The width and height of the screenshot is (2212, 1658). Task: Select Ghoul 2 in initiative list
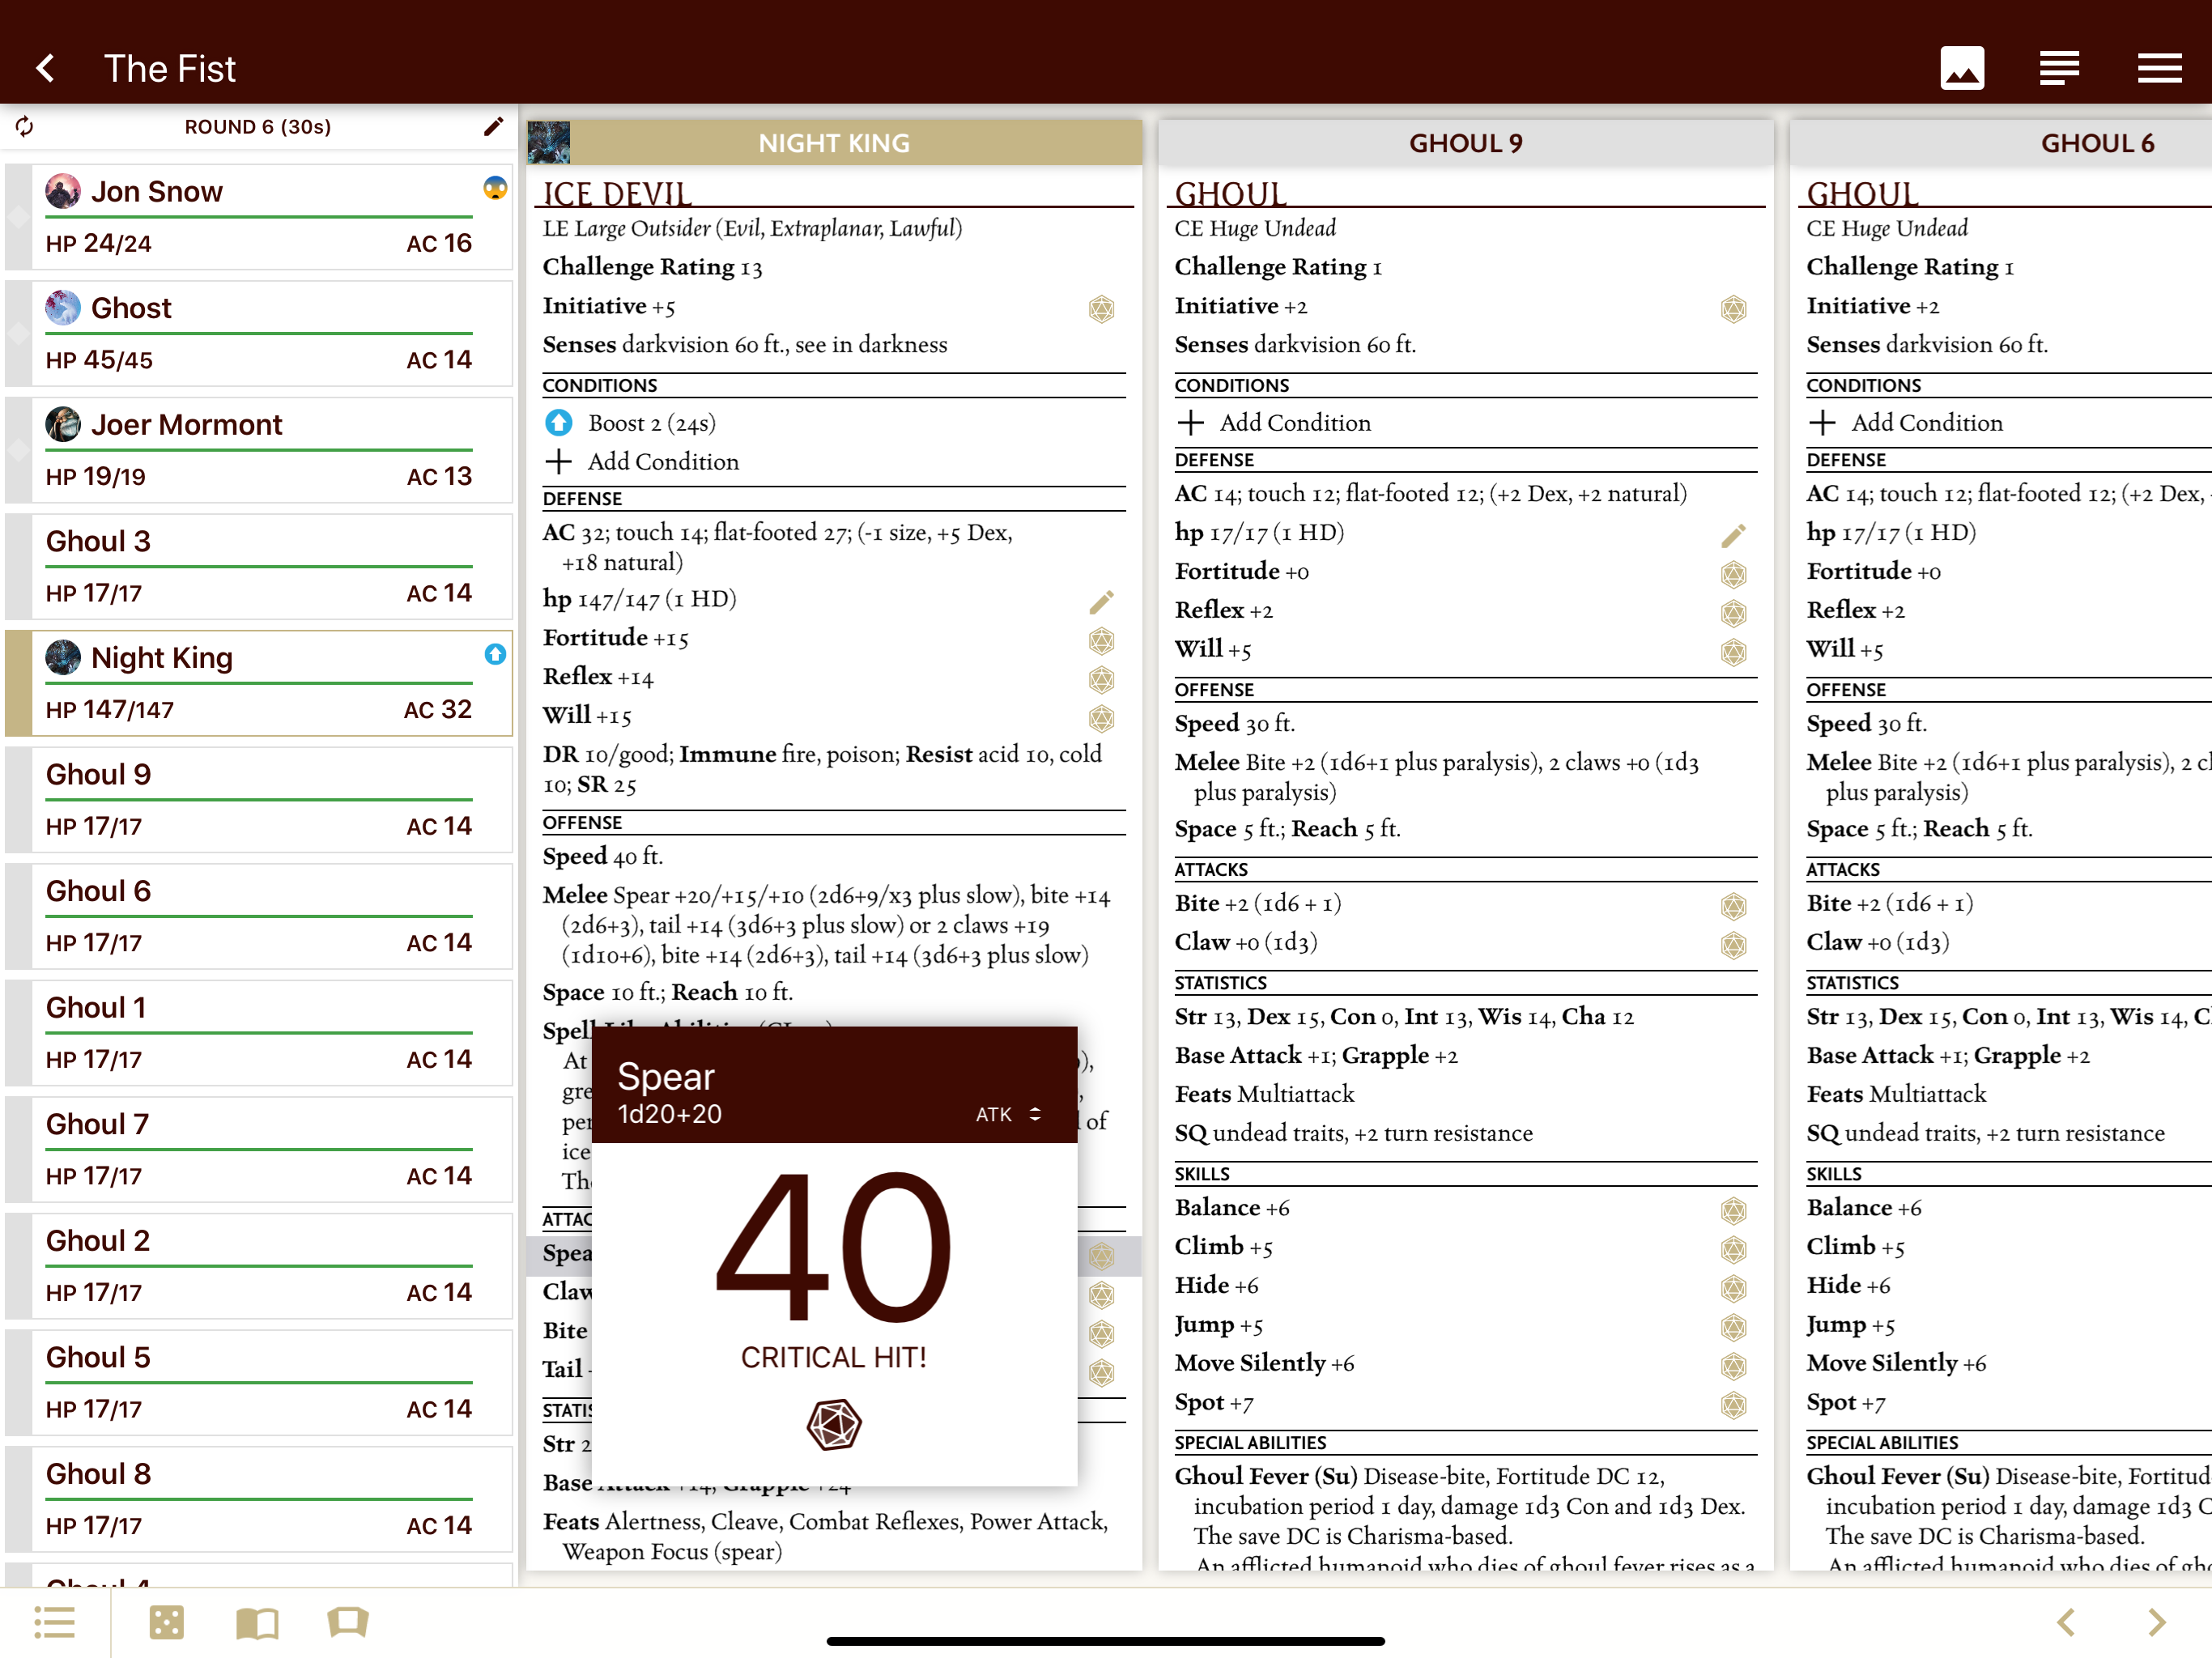259,1266
